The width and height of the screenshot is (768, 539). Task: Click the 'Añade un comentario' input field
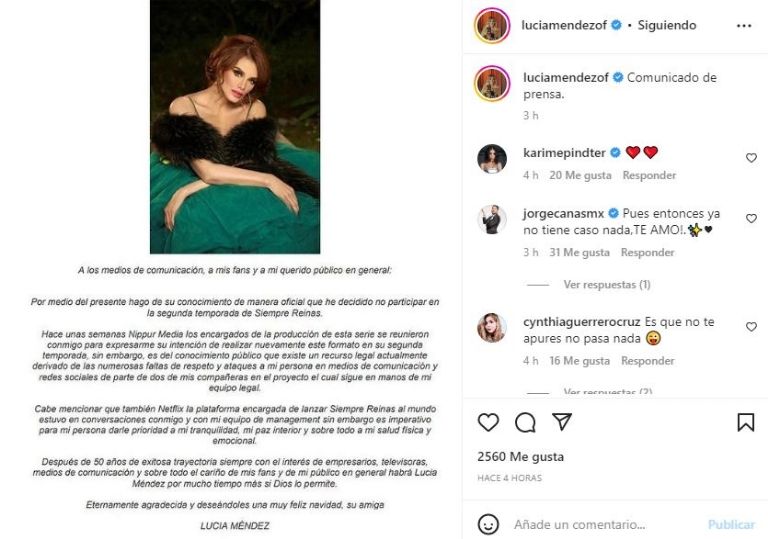pyautogui.click(x=600, y=524)
